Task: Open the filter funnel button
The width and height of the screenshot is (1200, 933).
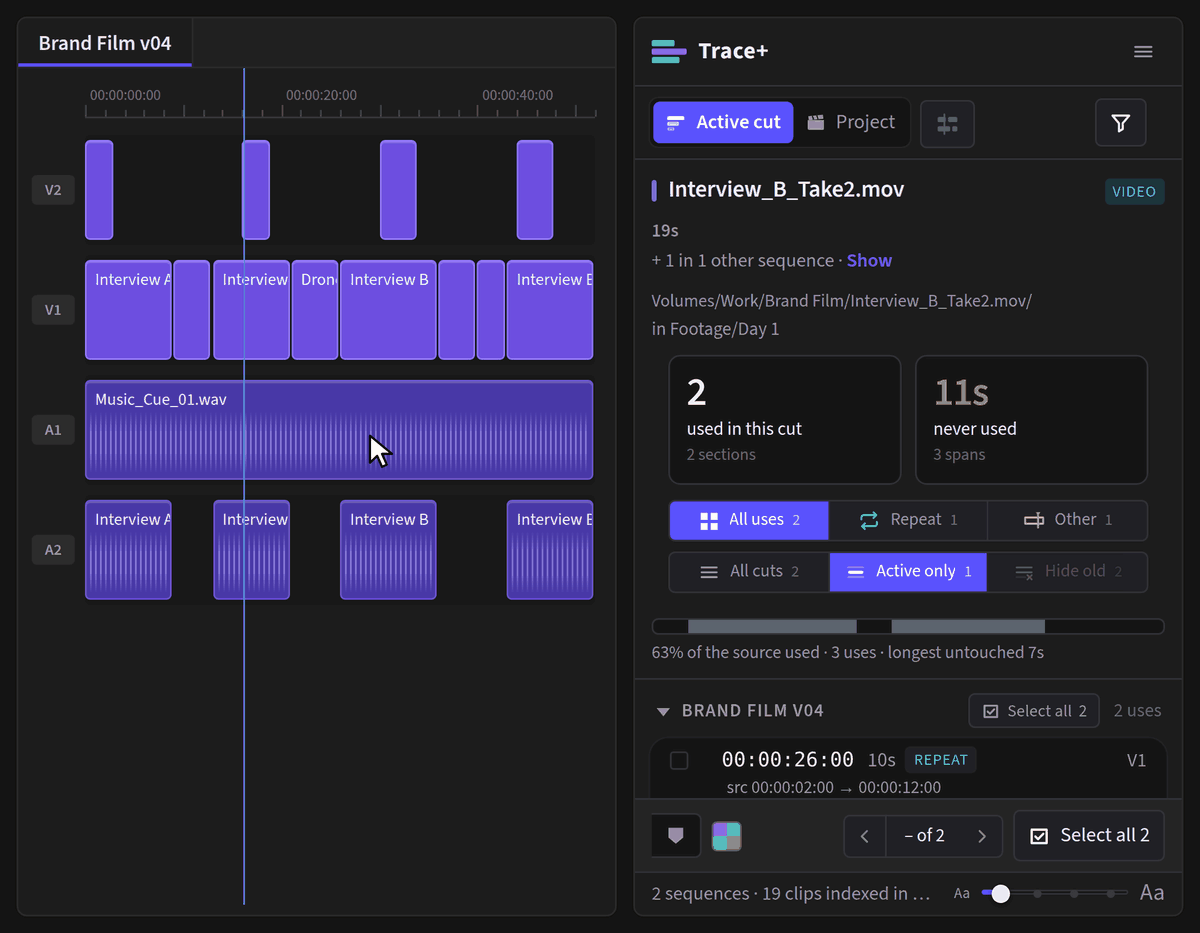Action: (1120, 123)
